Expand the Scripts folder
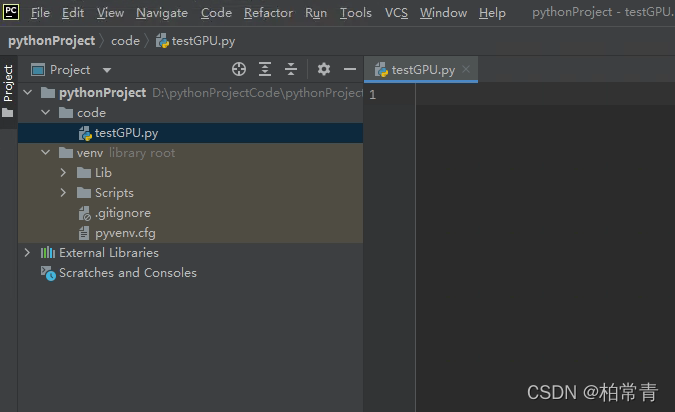This screenshot has width=675, height=412. (x=63, y=192)
